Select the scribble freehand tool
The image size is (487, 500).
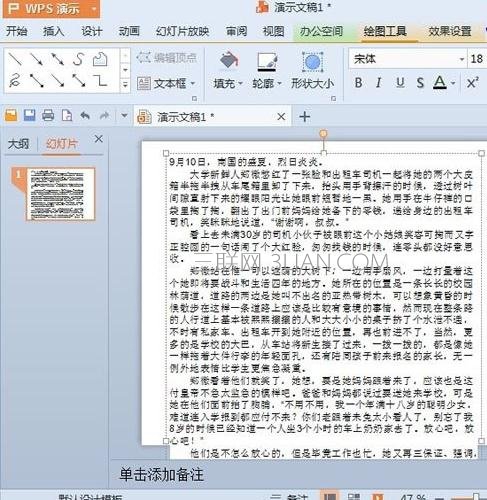pos(15,81)
